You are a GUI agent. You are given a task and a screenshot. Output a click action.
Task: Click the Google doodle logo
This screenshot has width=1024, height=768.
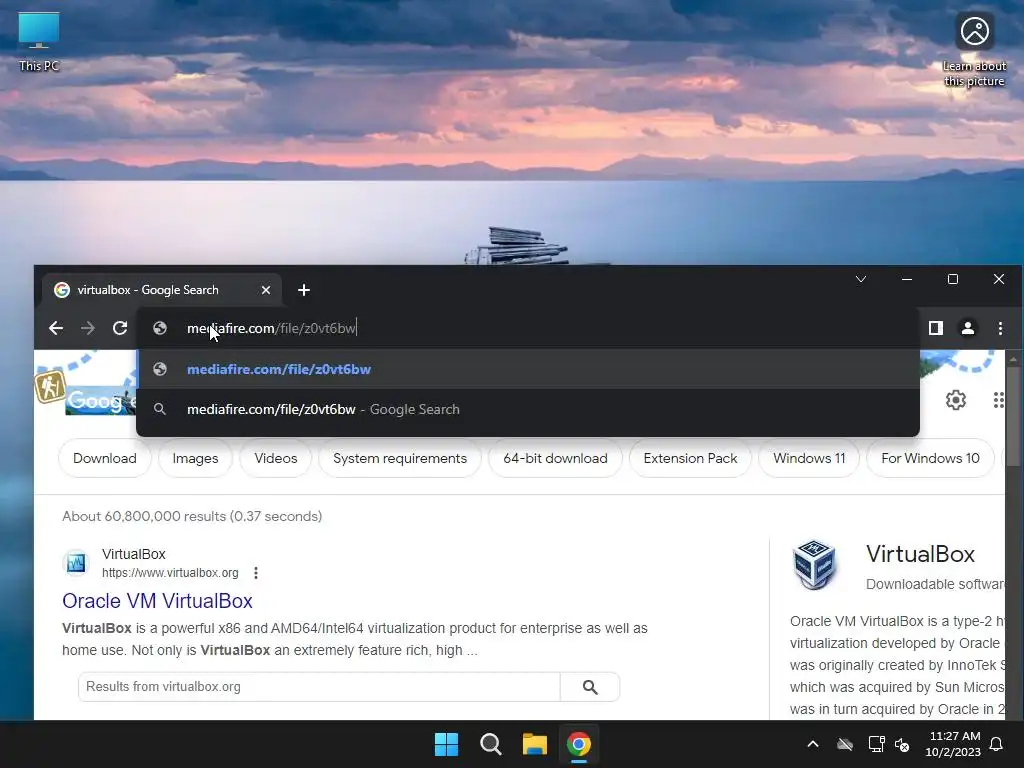(99, 398)
